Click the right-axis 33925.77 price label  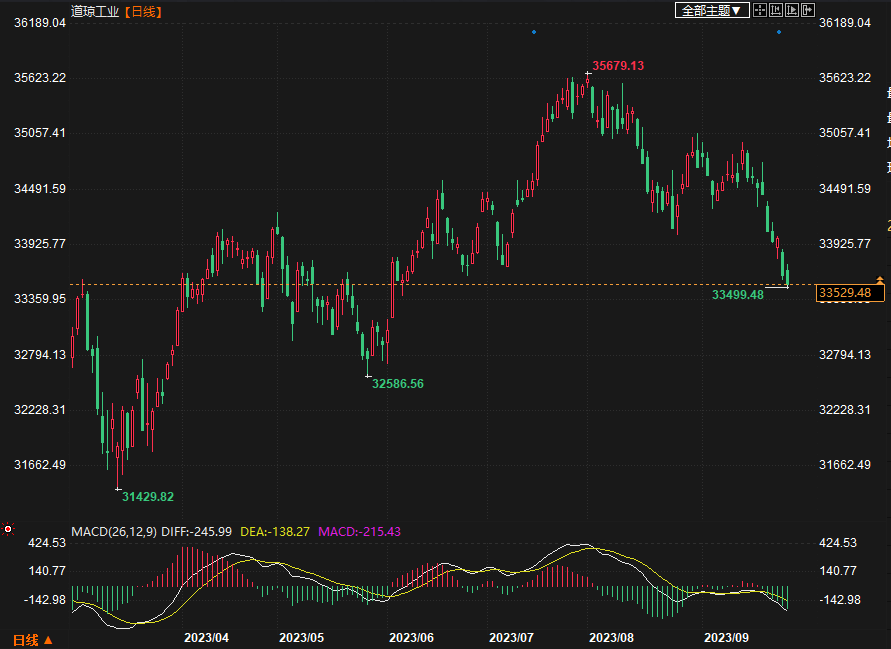click(844, 244)
